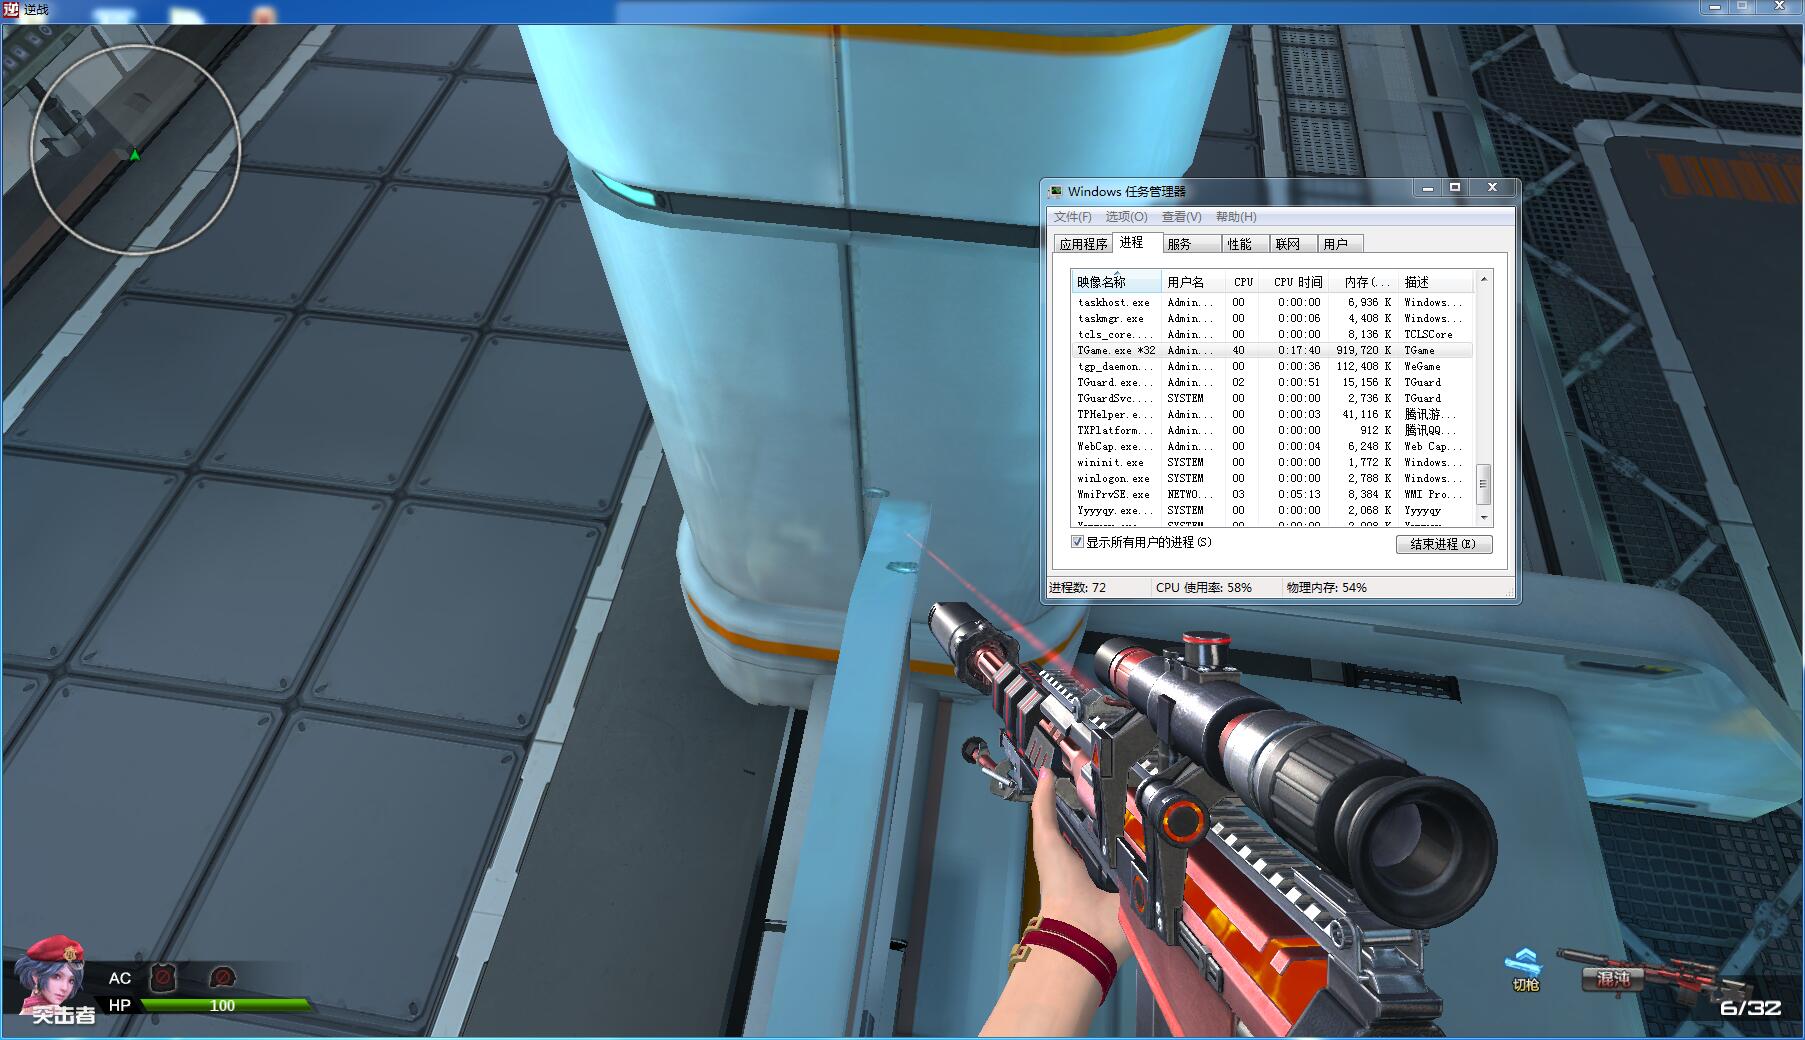Switch to the 服务 tab
This screenshot has width=1805, height=1040.
point(1192,244)
